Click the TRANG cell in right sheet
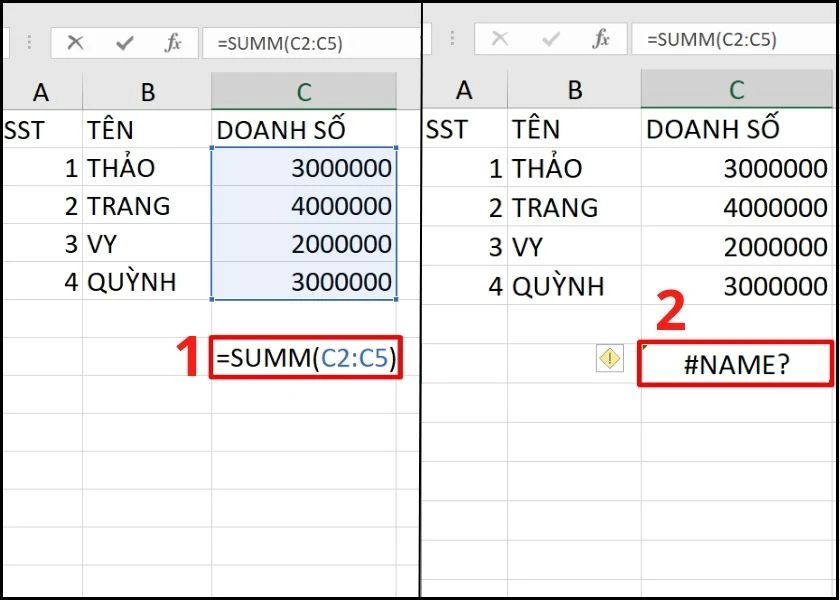 click(574, 207)
